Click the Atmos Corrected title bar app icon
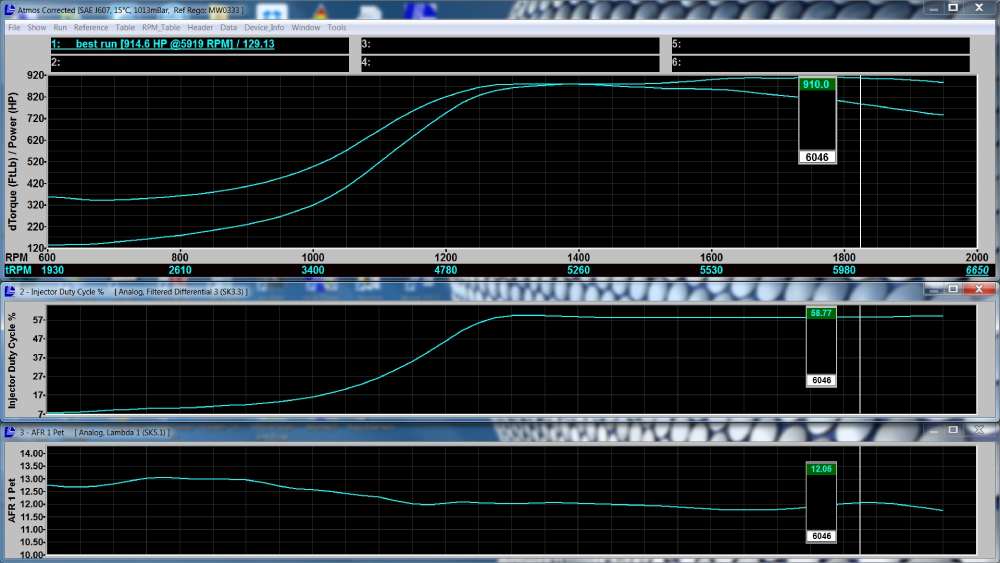Screen dimensions: 1000x563 click(9, 9)
